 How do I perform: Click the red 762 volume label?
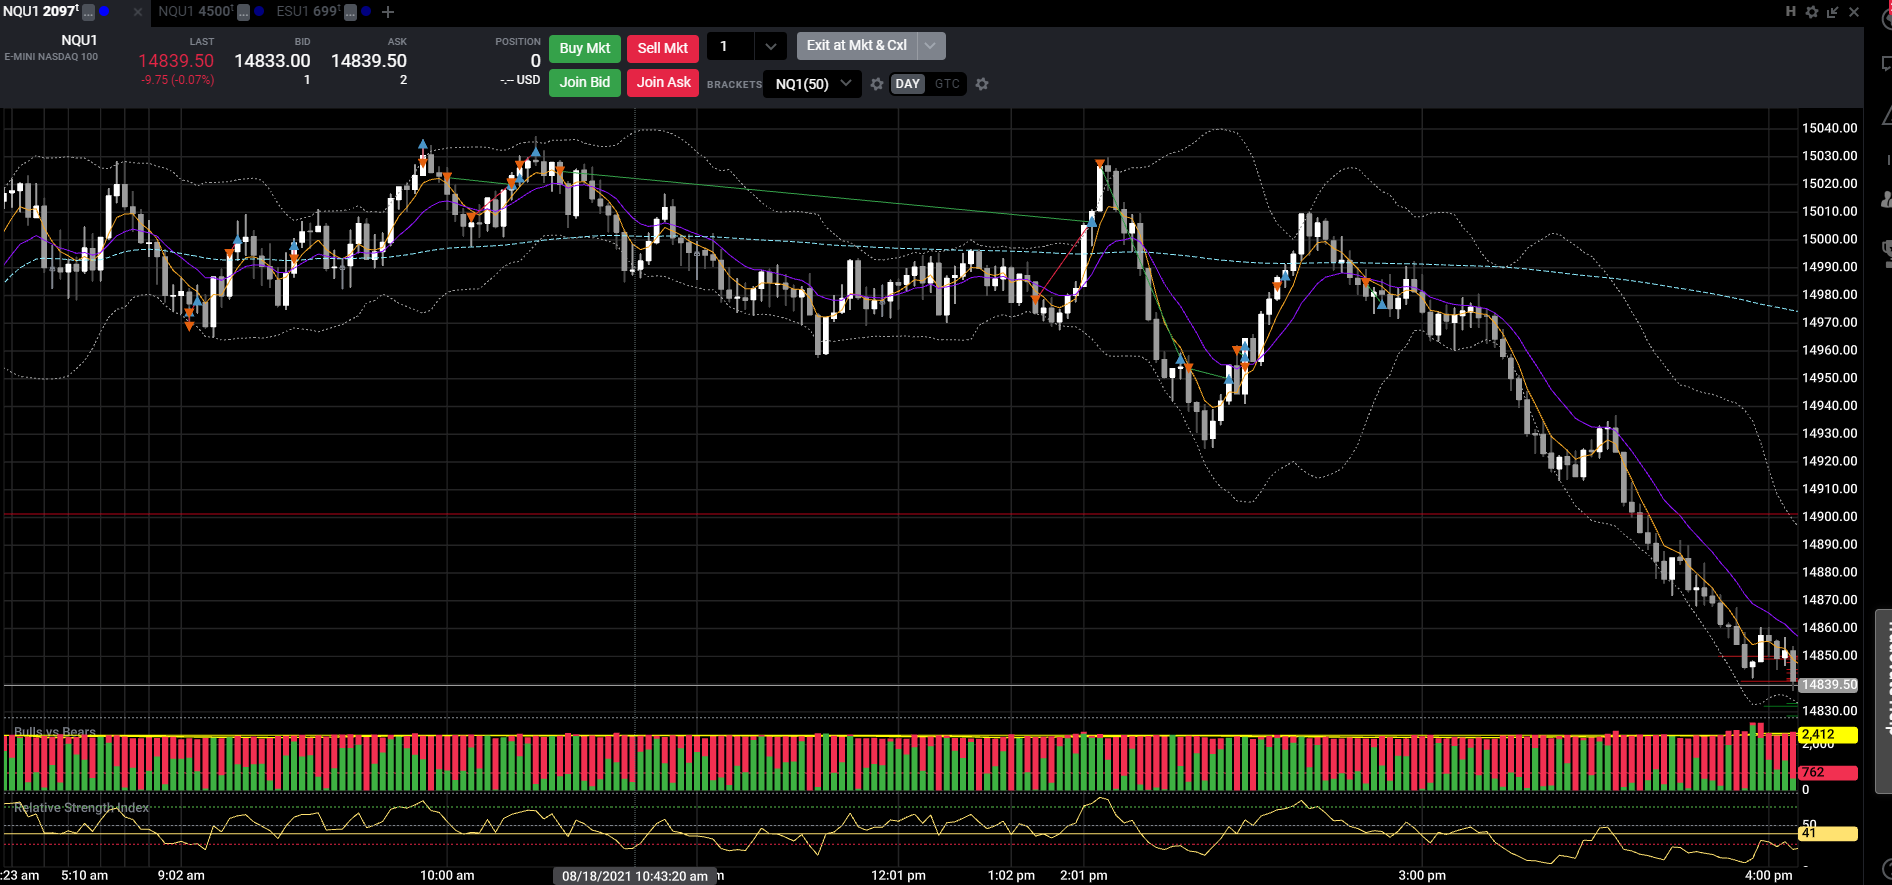[1828, 773]
